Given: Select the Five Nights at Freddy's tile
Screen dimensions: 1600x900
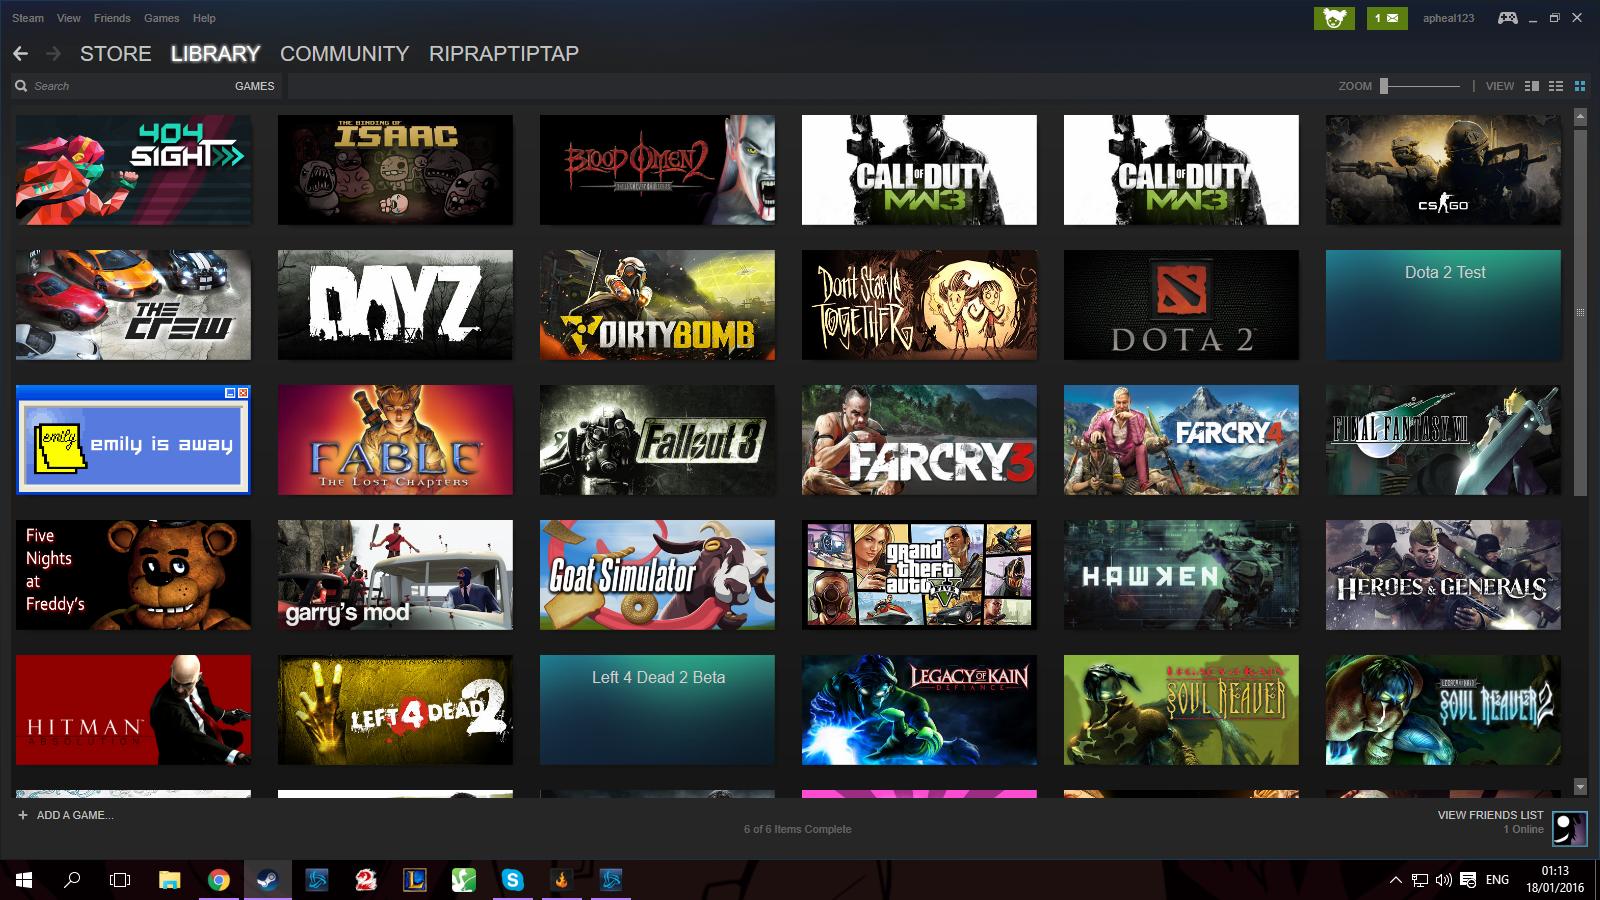Looking at the screenshot, I should pyautogui.click(x=133, y=575).
